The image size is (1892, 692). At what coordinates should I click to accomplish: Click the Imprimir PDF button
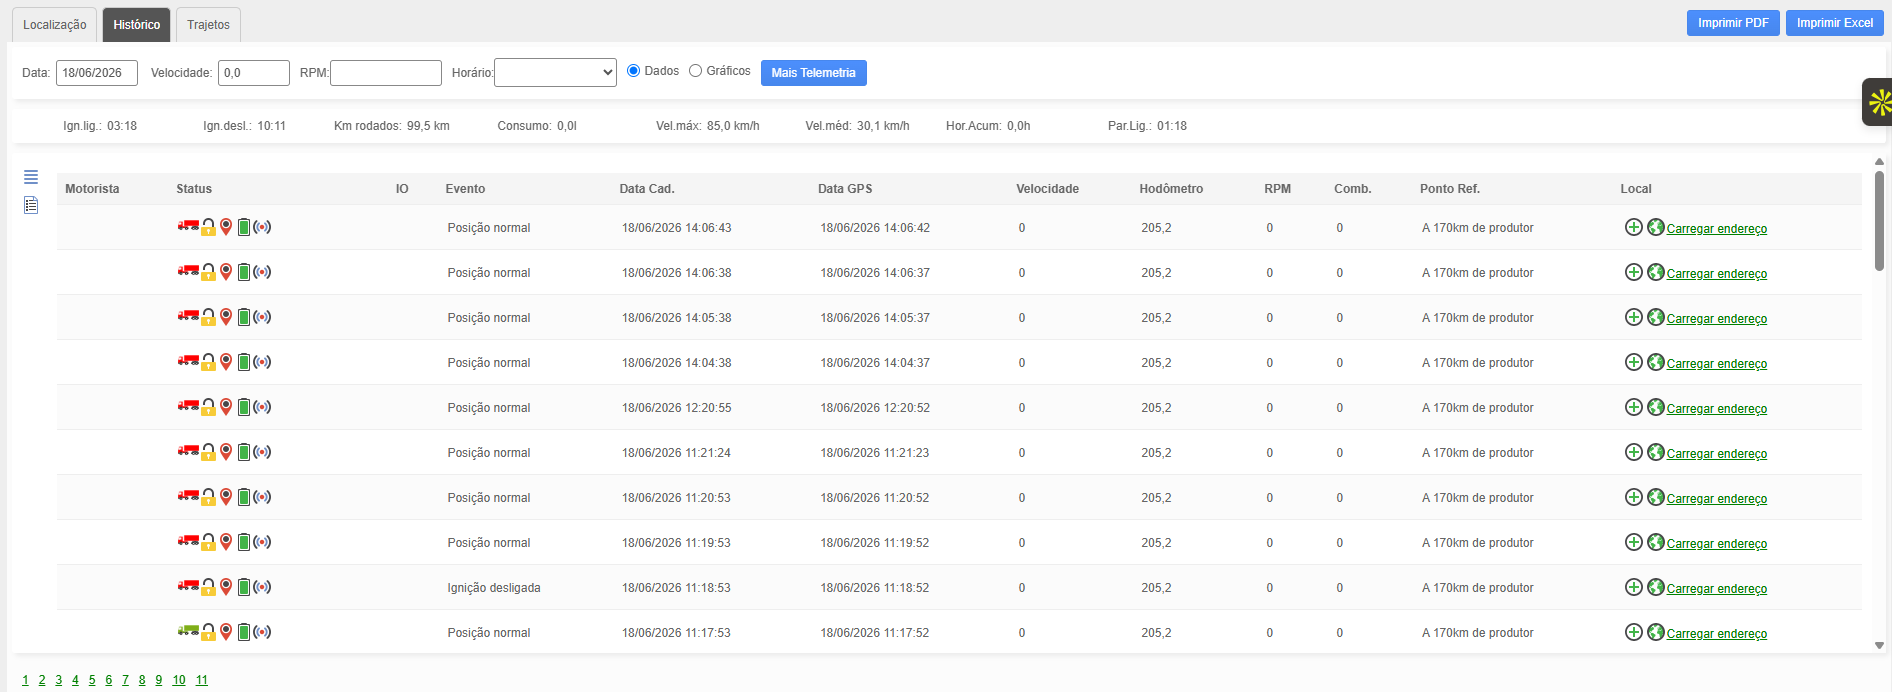click(1733, 23)
